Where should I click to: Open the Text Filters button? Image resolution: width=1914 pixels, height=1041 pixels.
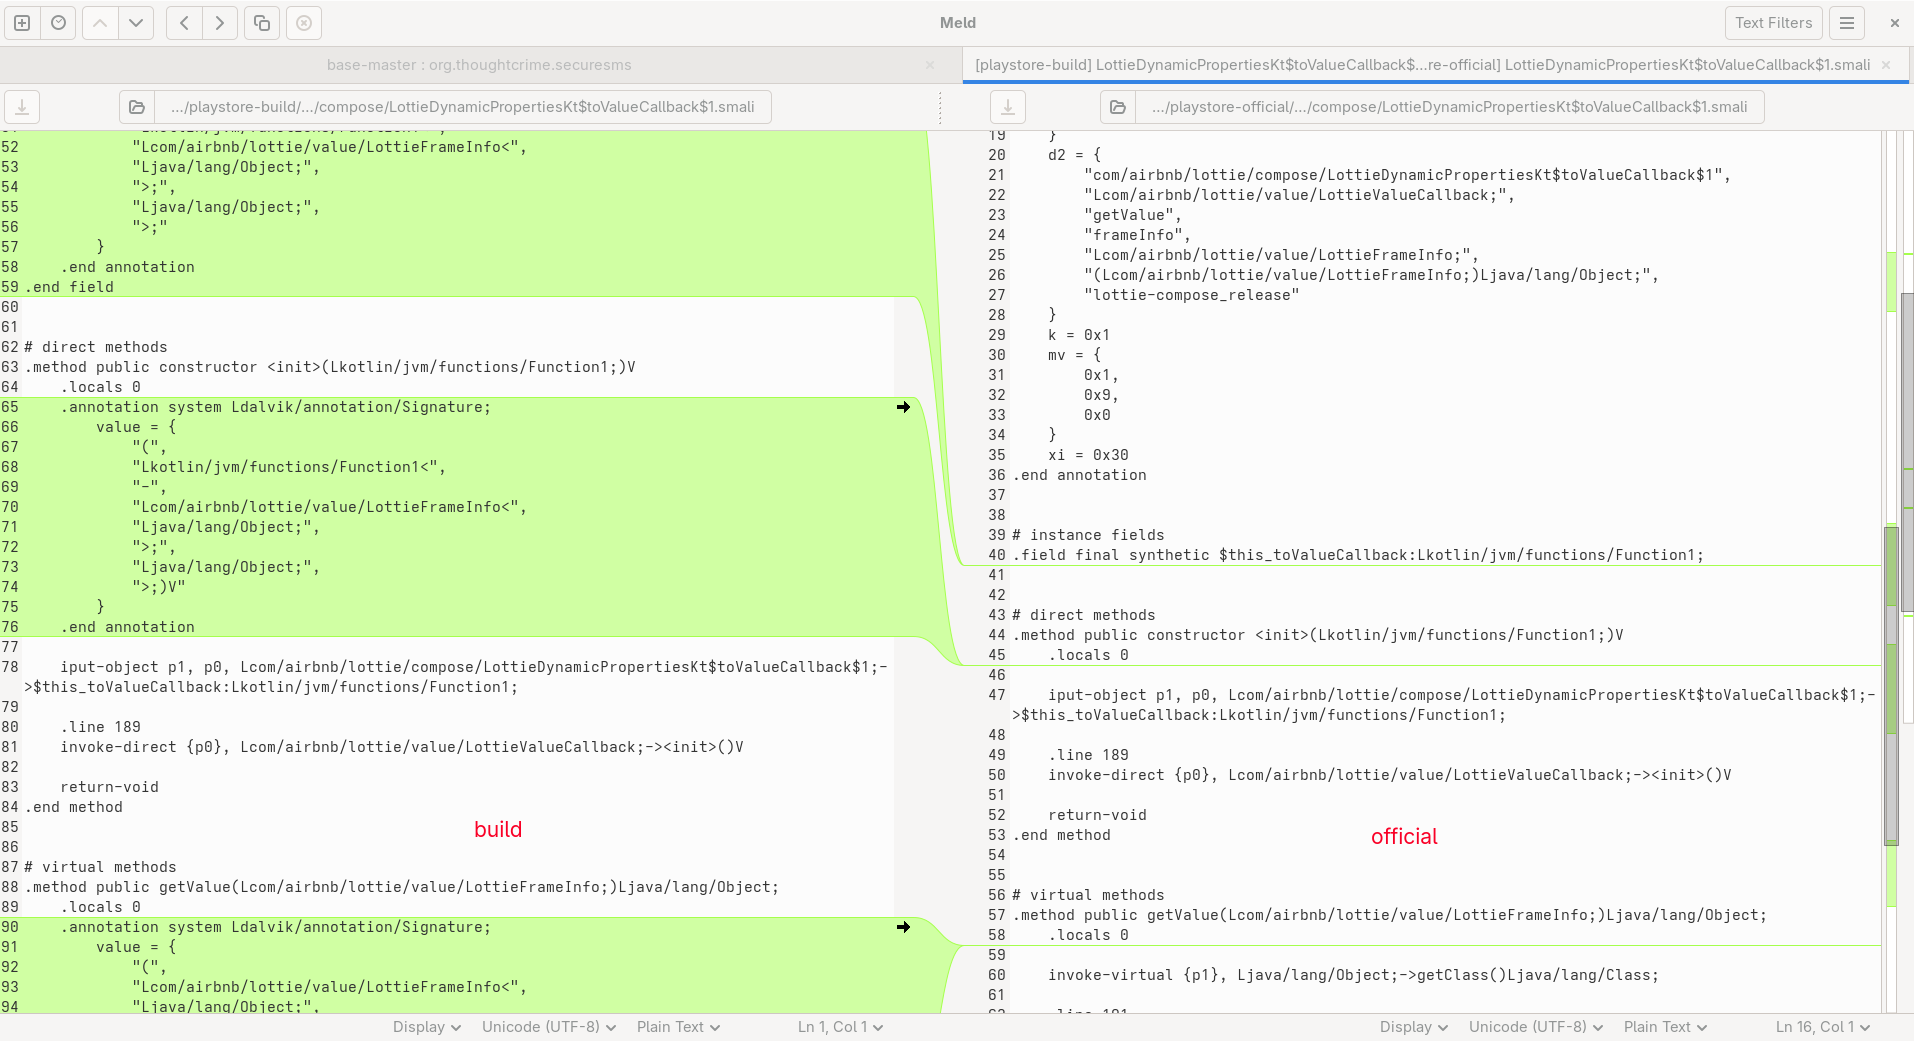(1773, 23)
